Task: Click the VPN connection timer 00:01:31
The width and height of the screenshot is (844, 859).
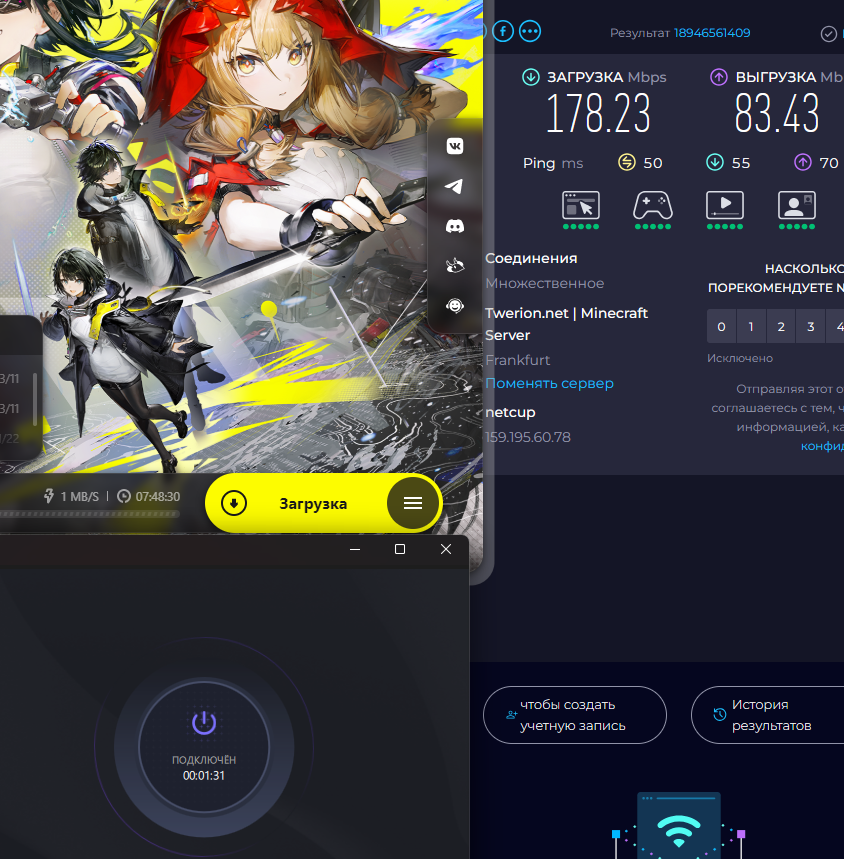Action: (204, 775)
